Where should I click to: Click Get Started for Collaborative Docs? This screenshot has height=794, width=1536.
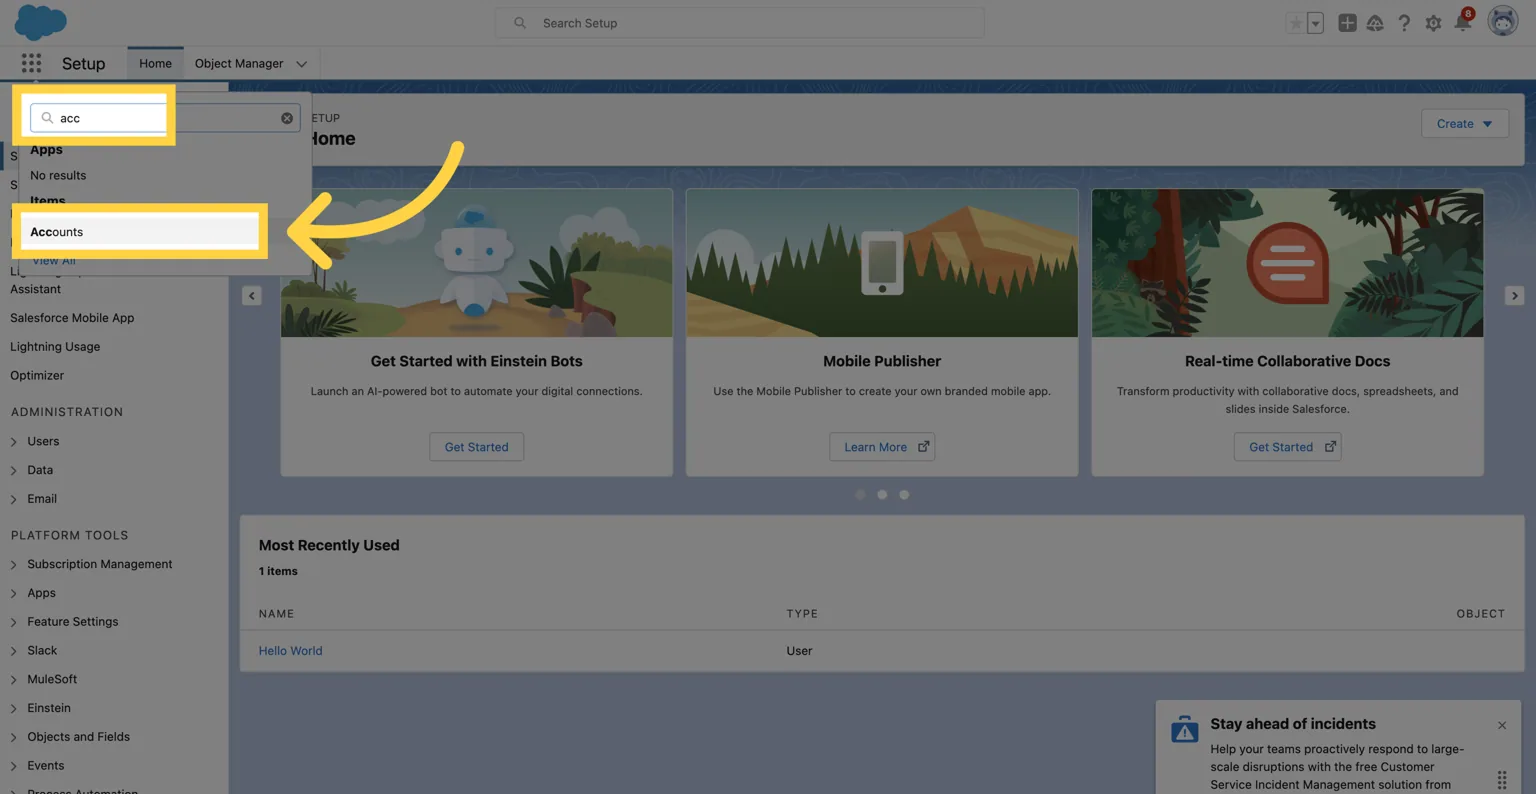click(x=1287, y=447)
